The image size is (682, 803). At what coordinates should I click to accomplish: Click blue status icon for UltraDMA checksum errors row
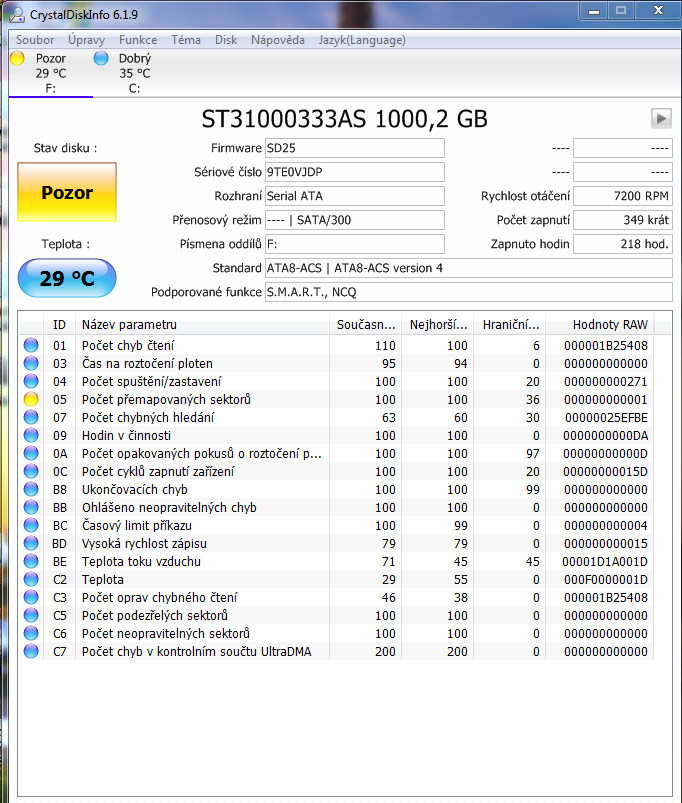point(31,651)
